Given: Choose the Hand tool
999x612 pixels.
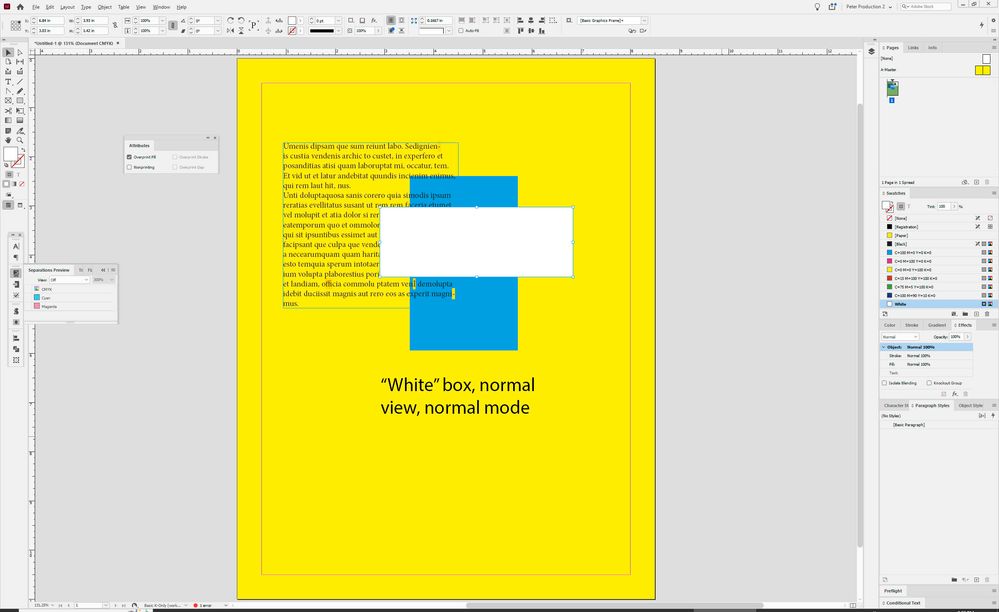Looking at the screenshot, I should 8,140.
